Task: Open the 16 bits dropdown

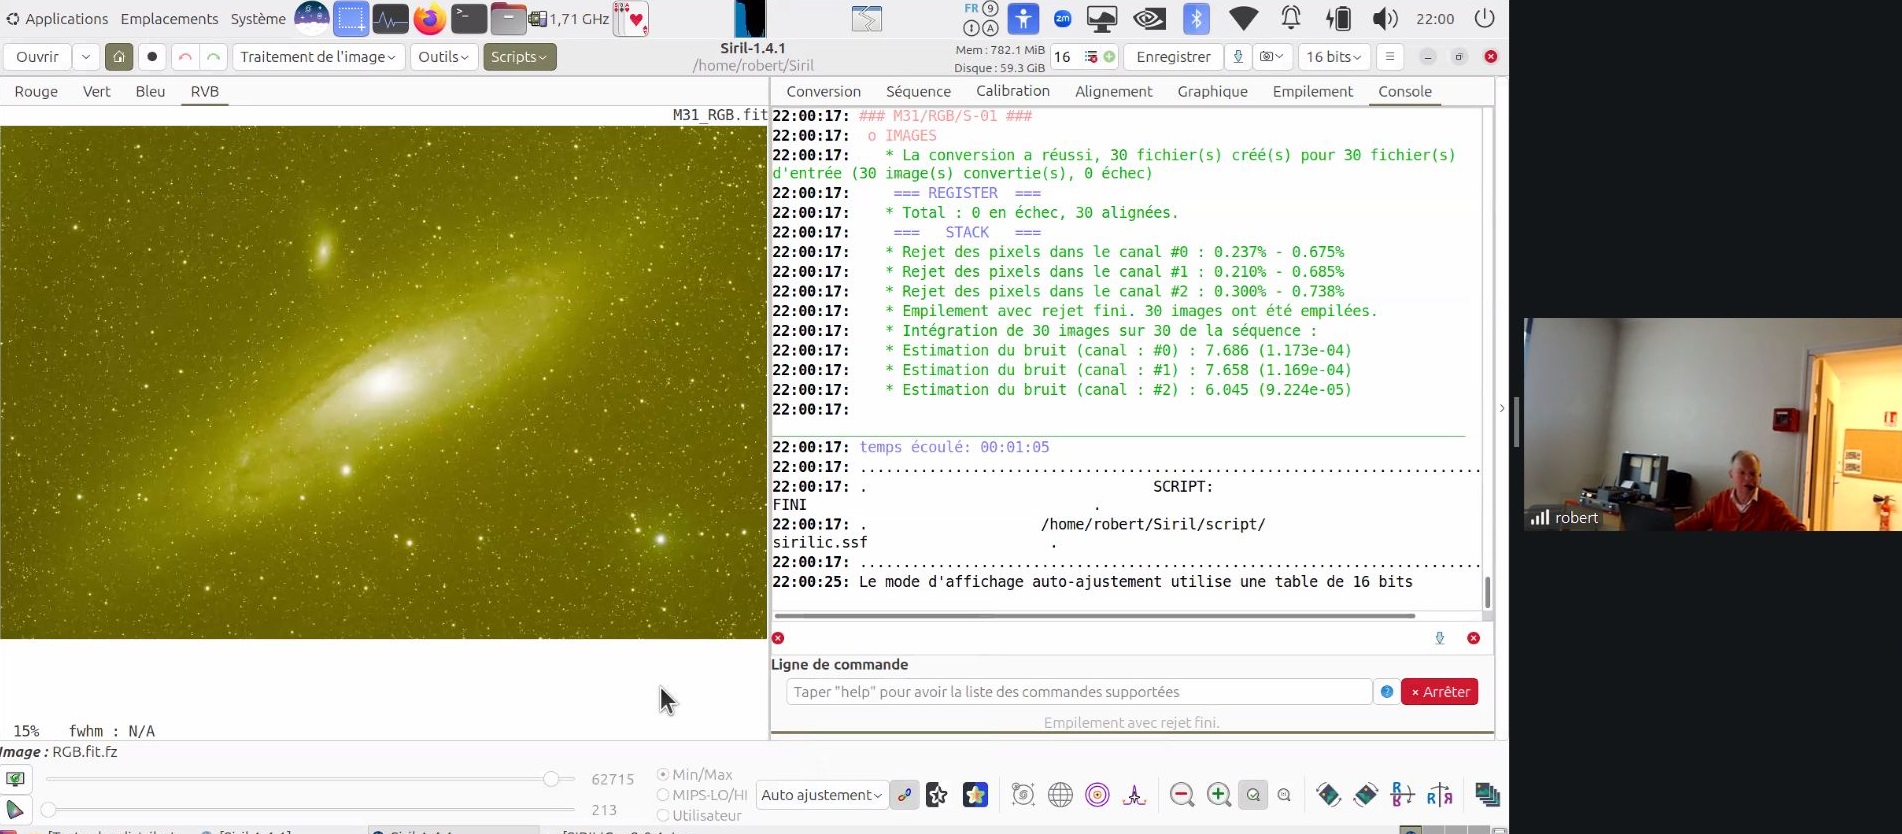Action: tap(1334, 57)
